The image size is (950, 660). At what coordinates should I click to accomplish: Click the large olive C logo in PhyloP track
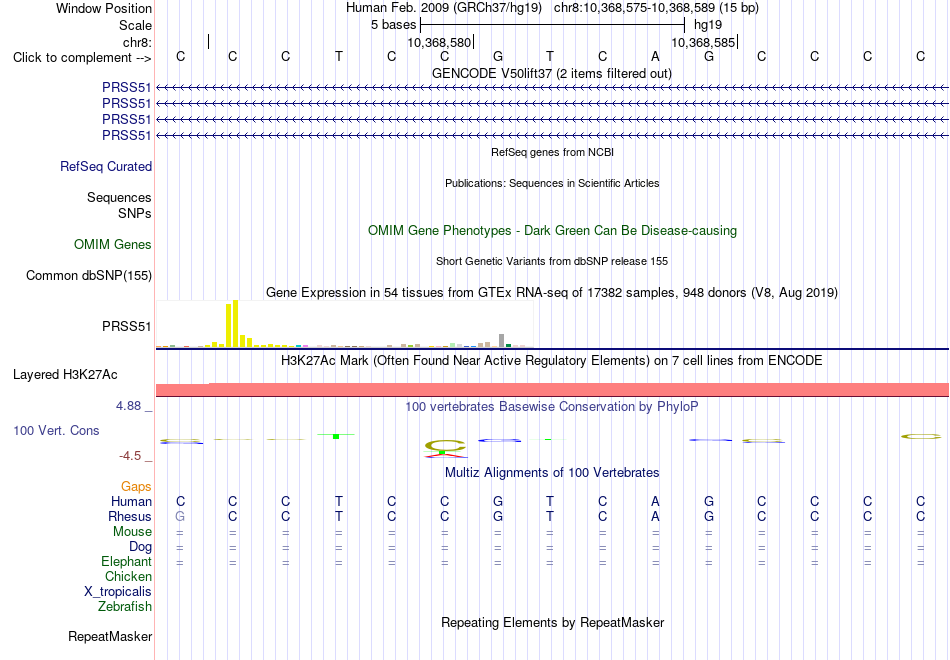[x=445, y=446]
